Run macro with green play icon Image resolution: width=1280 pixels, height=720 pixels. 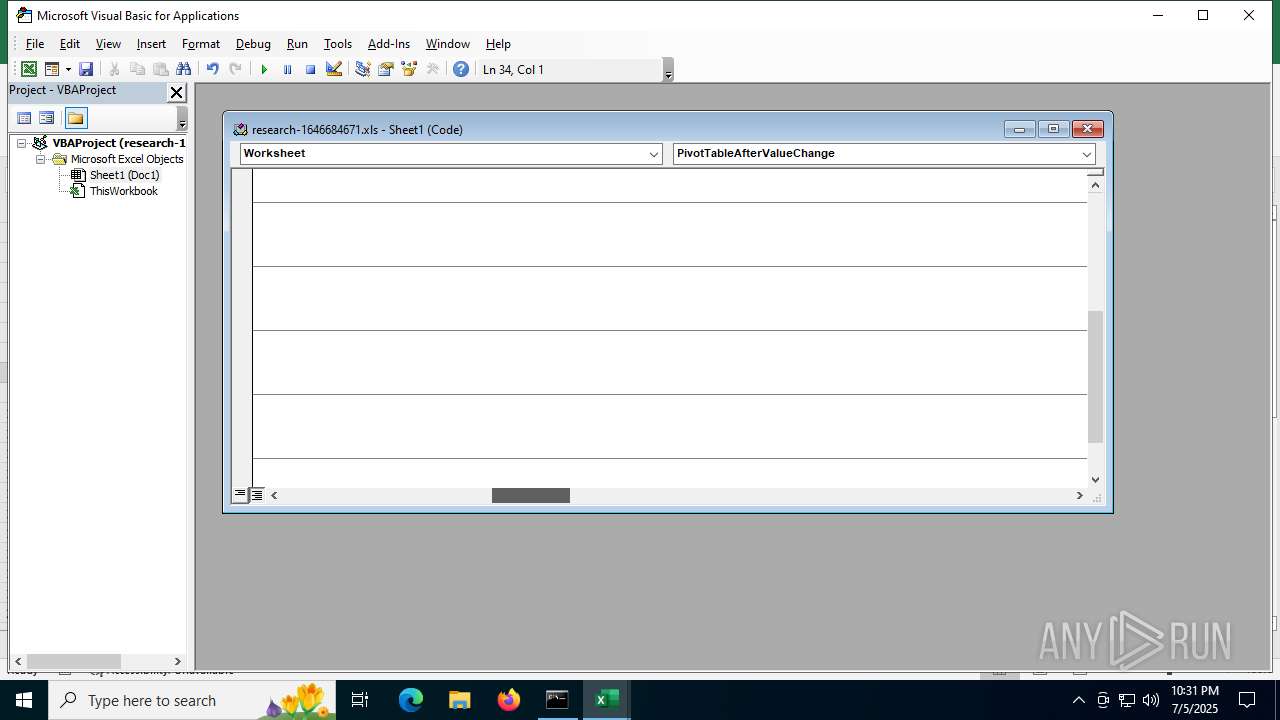[x=264, y=69]
